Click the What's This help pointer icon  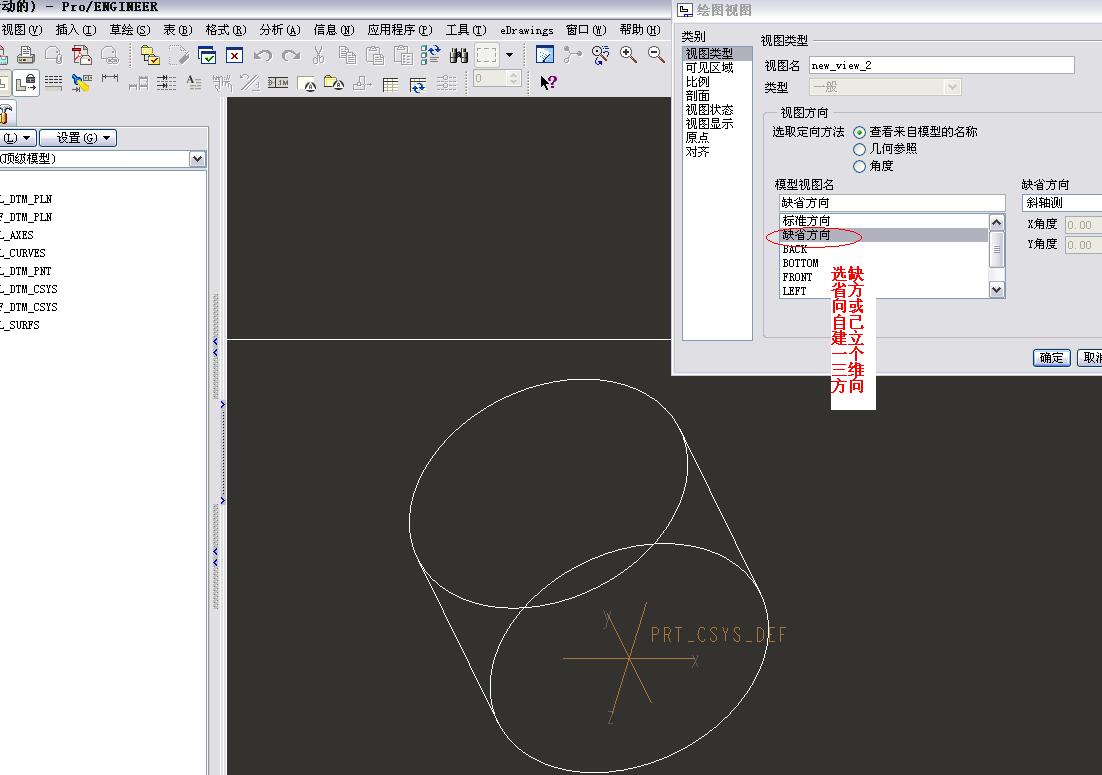coord(548,82)
